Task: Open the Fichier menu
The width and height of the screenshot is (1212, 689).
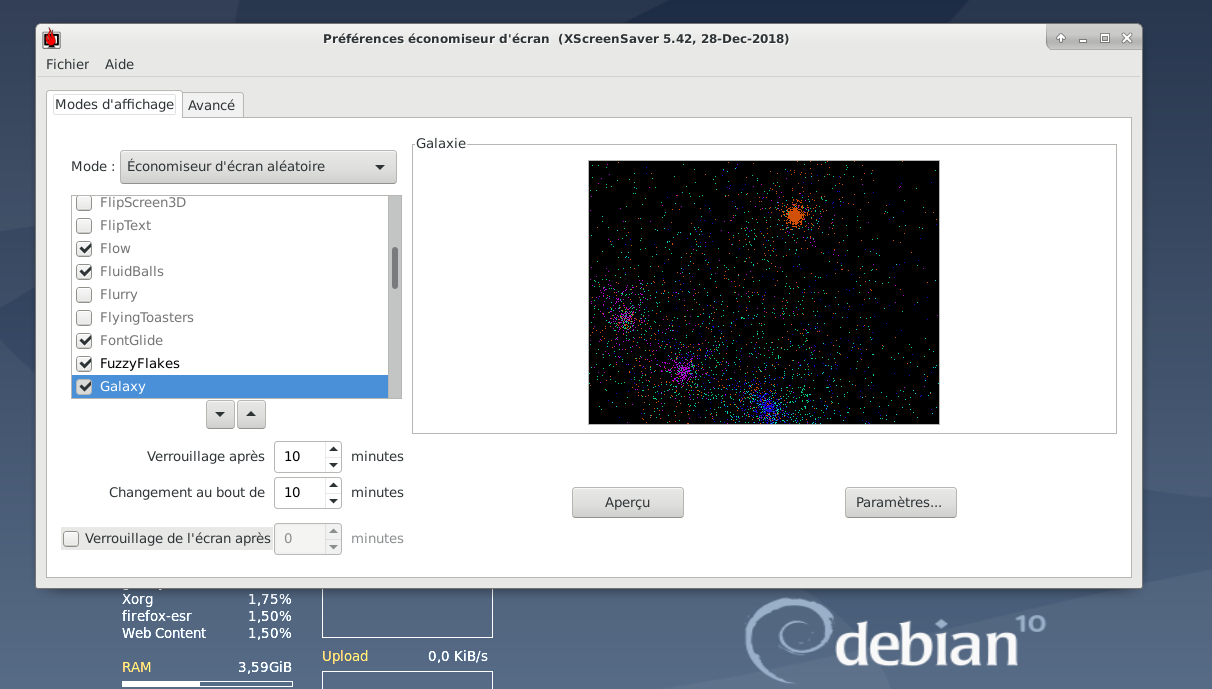Action: pos(67,64)
